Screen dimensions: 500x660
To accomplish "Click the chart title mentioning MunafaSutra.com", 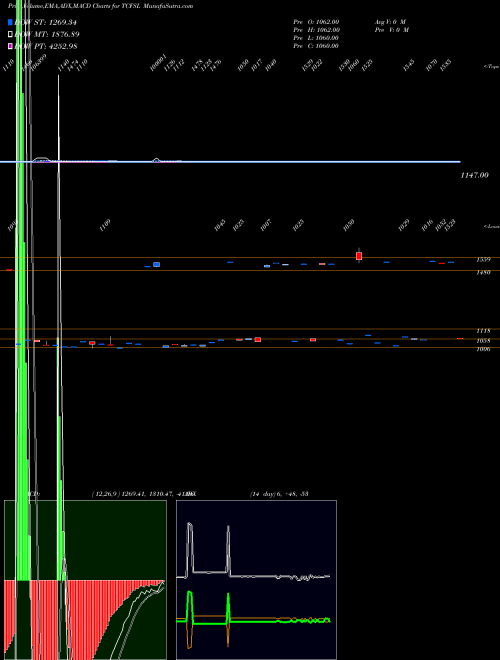I will tap(101, 6).
